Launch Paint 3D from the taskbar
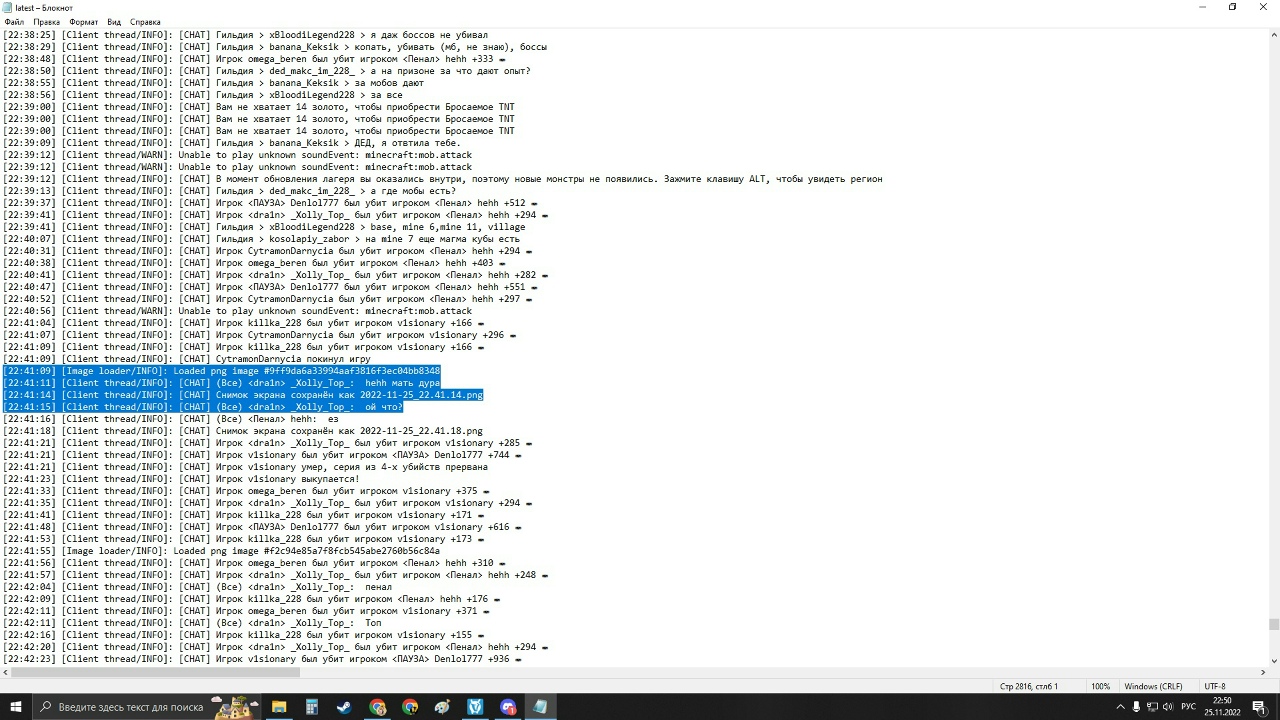This screenshot has width=1280, height=720. (442, 705)
